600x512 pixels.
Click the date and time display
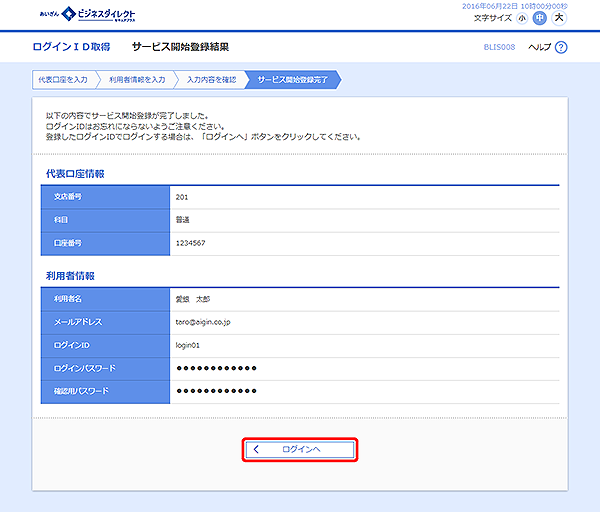click(515, 6)
